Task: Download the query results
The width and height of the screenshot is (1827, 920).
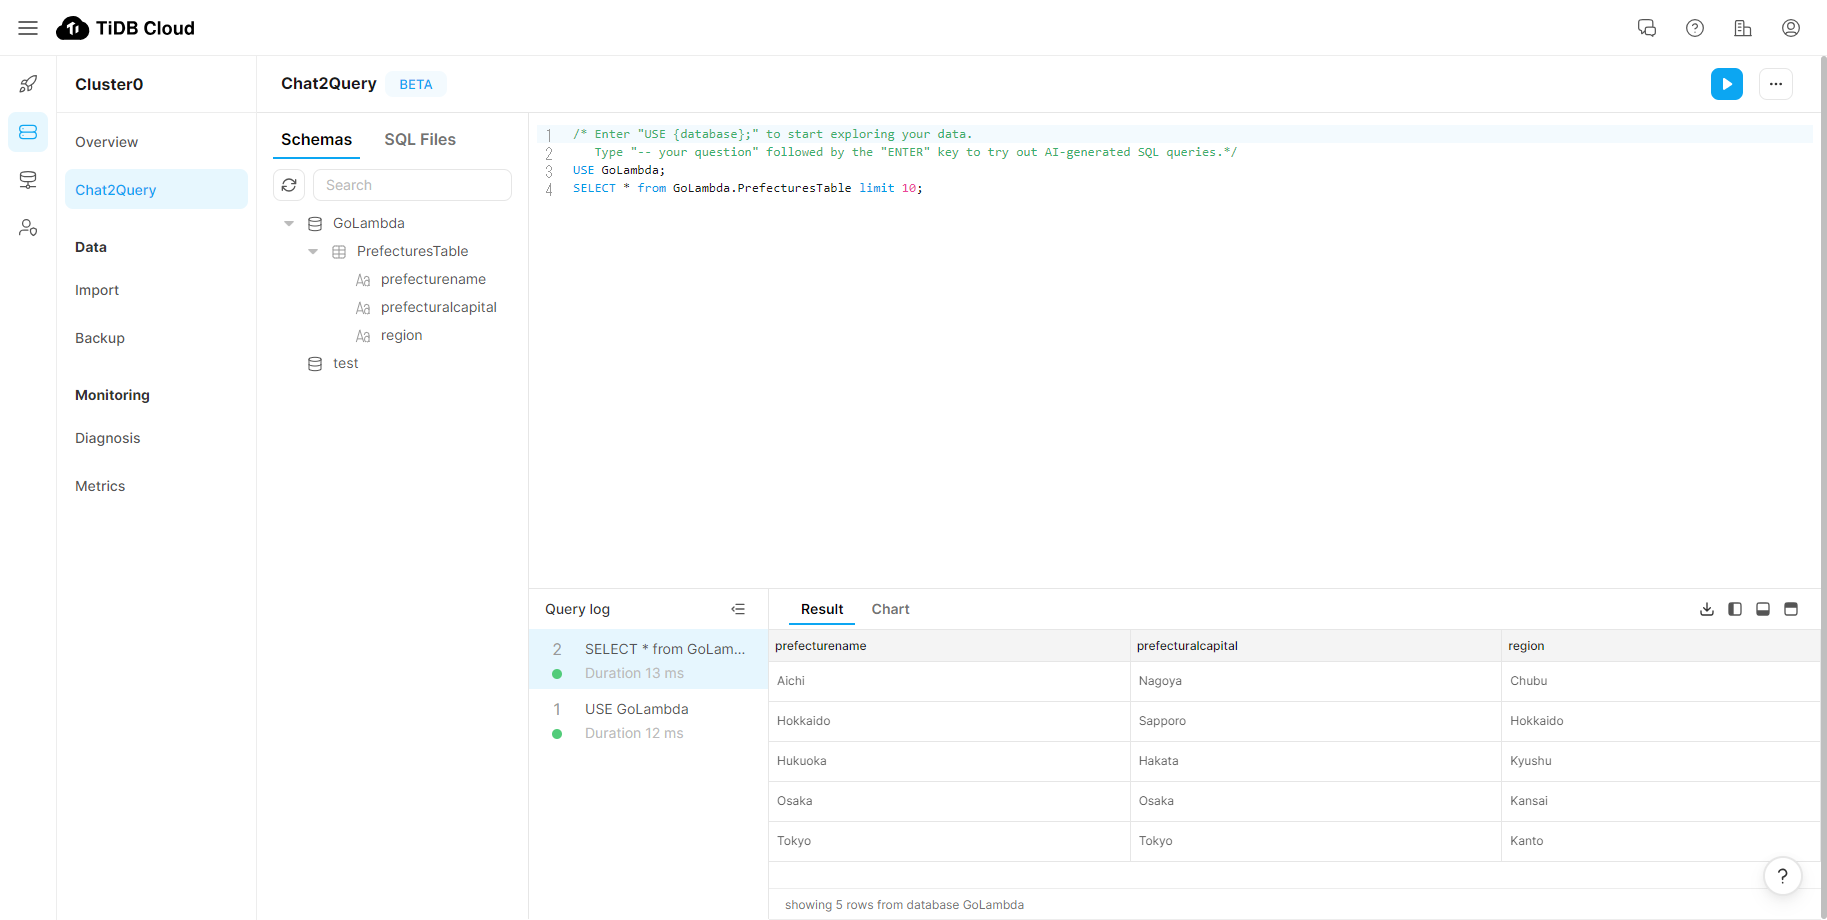Action: [x=1706, y=609]
